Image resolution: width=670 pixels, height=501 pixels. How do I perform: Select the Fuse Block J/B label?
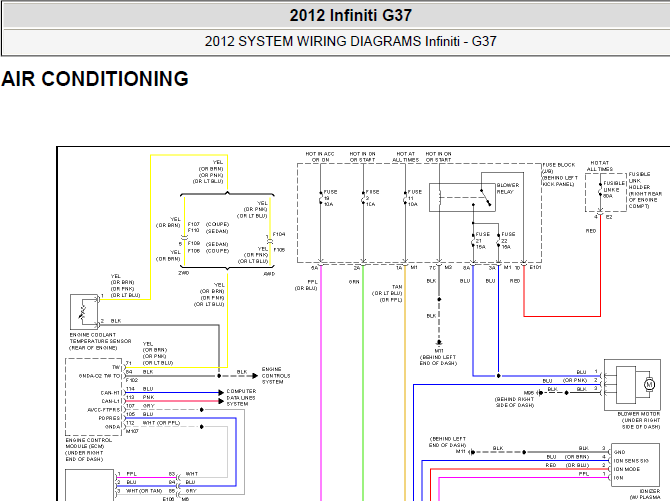[560, 174]
